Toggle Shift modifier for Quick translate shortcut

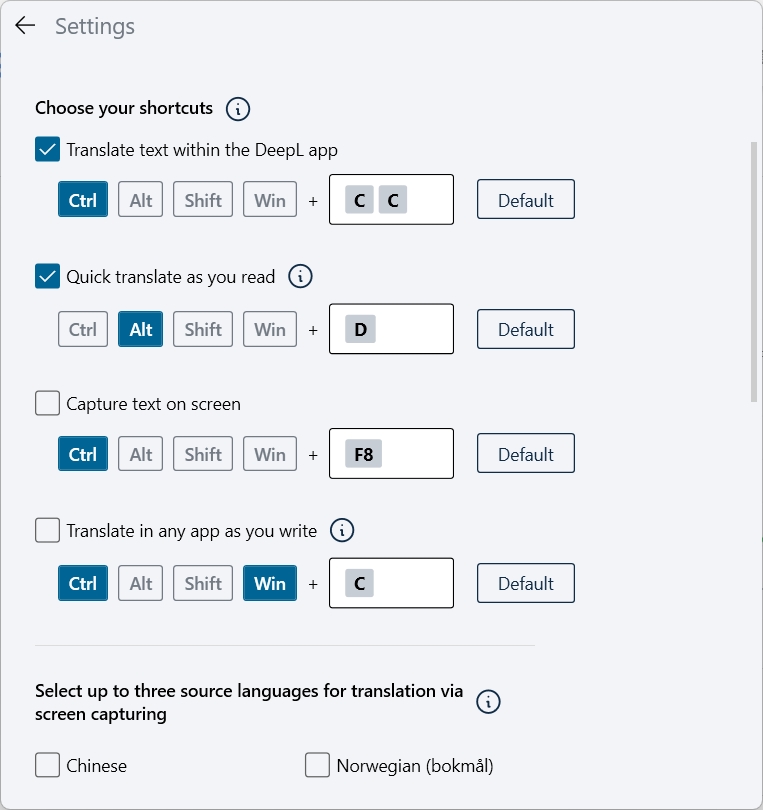click(x=203, y=329)
